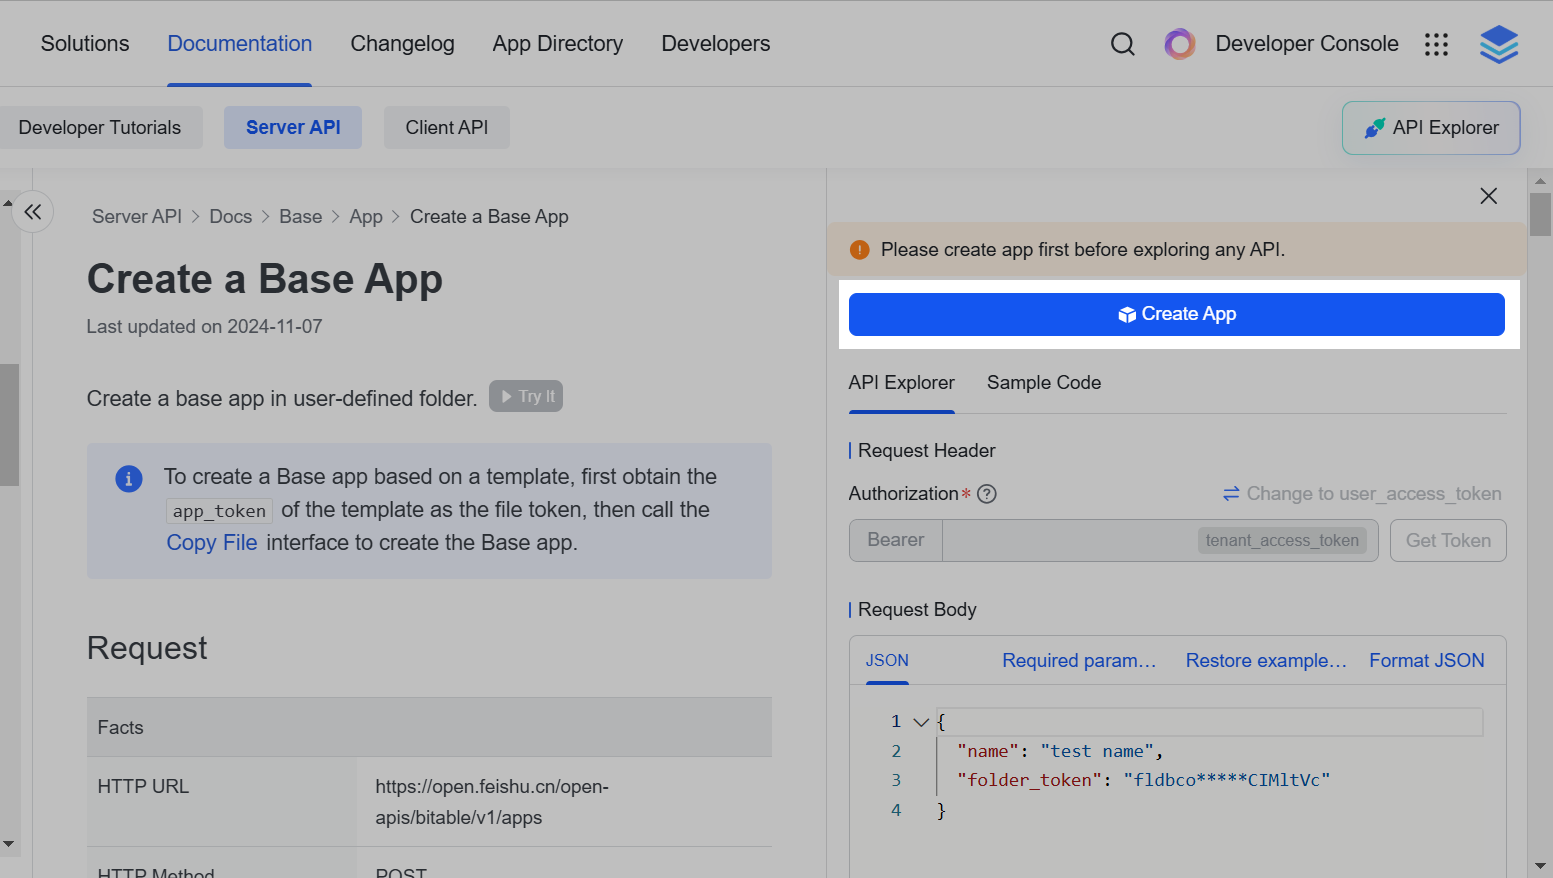Click Format JSON
The image size is (1553, 878).
tap(1427, 661)
